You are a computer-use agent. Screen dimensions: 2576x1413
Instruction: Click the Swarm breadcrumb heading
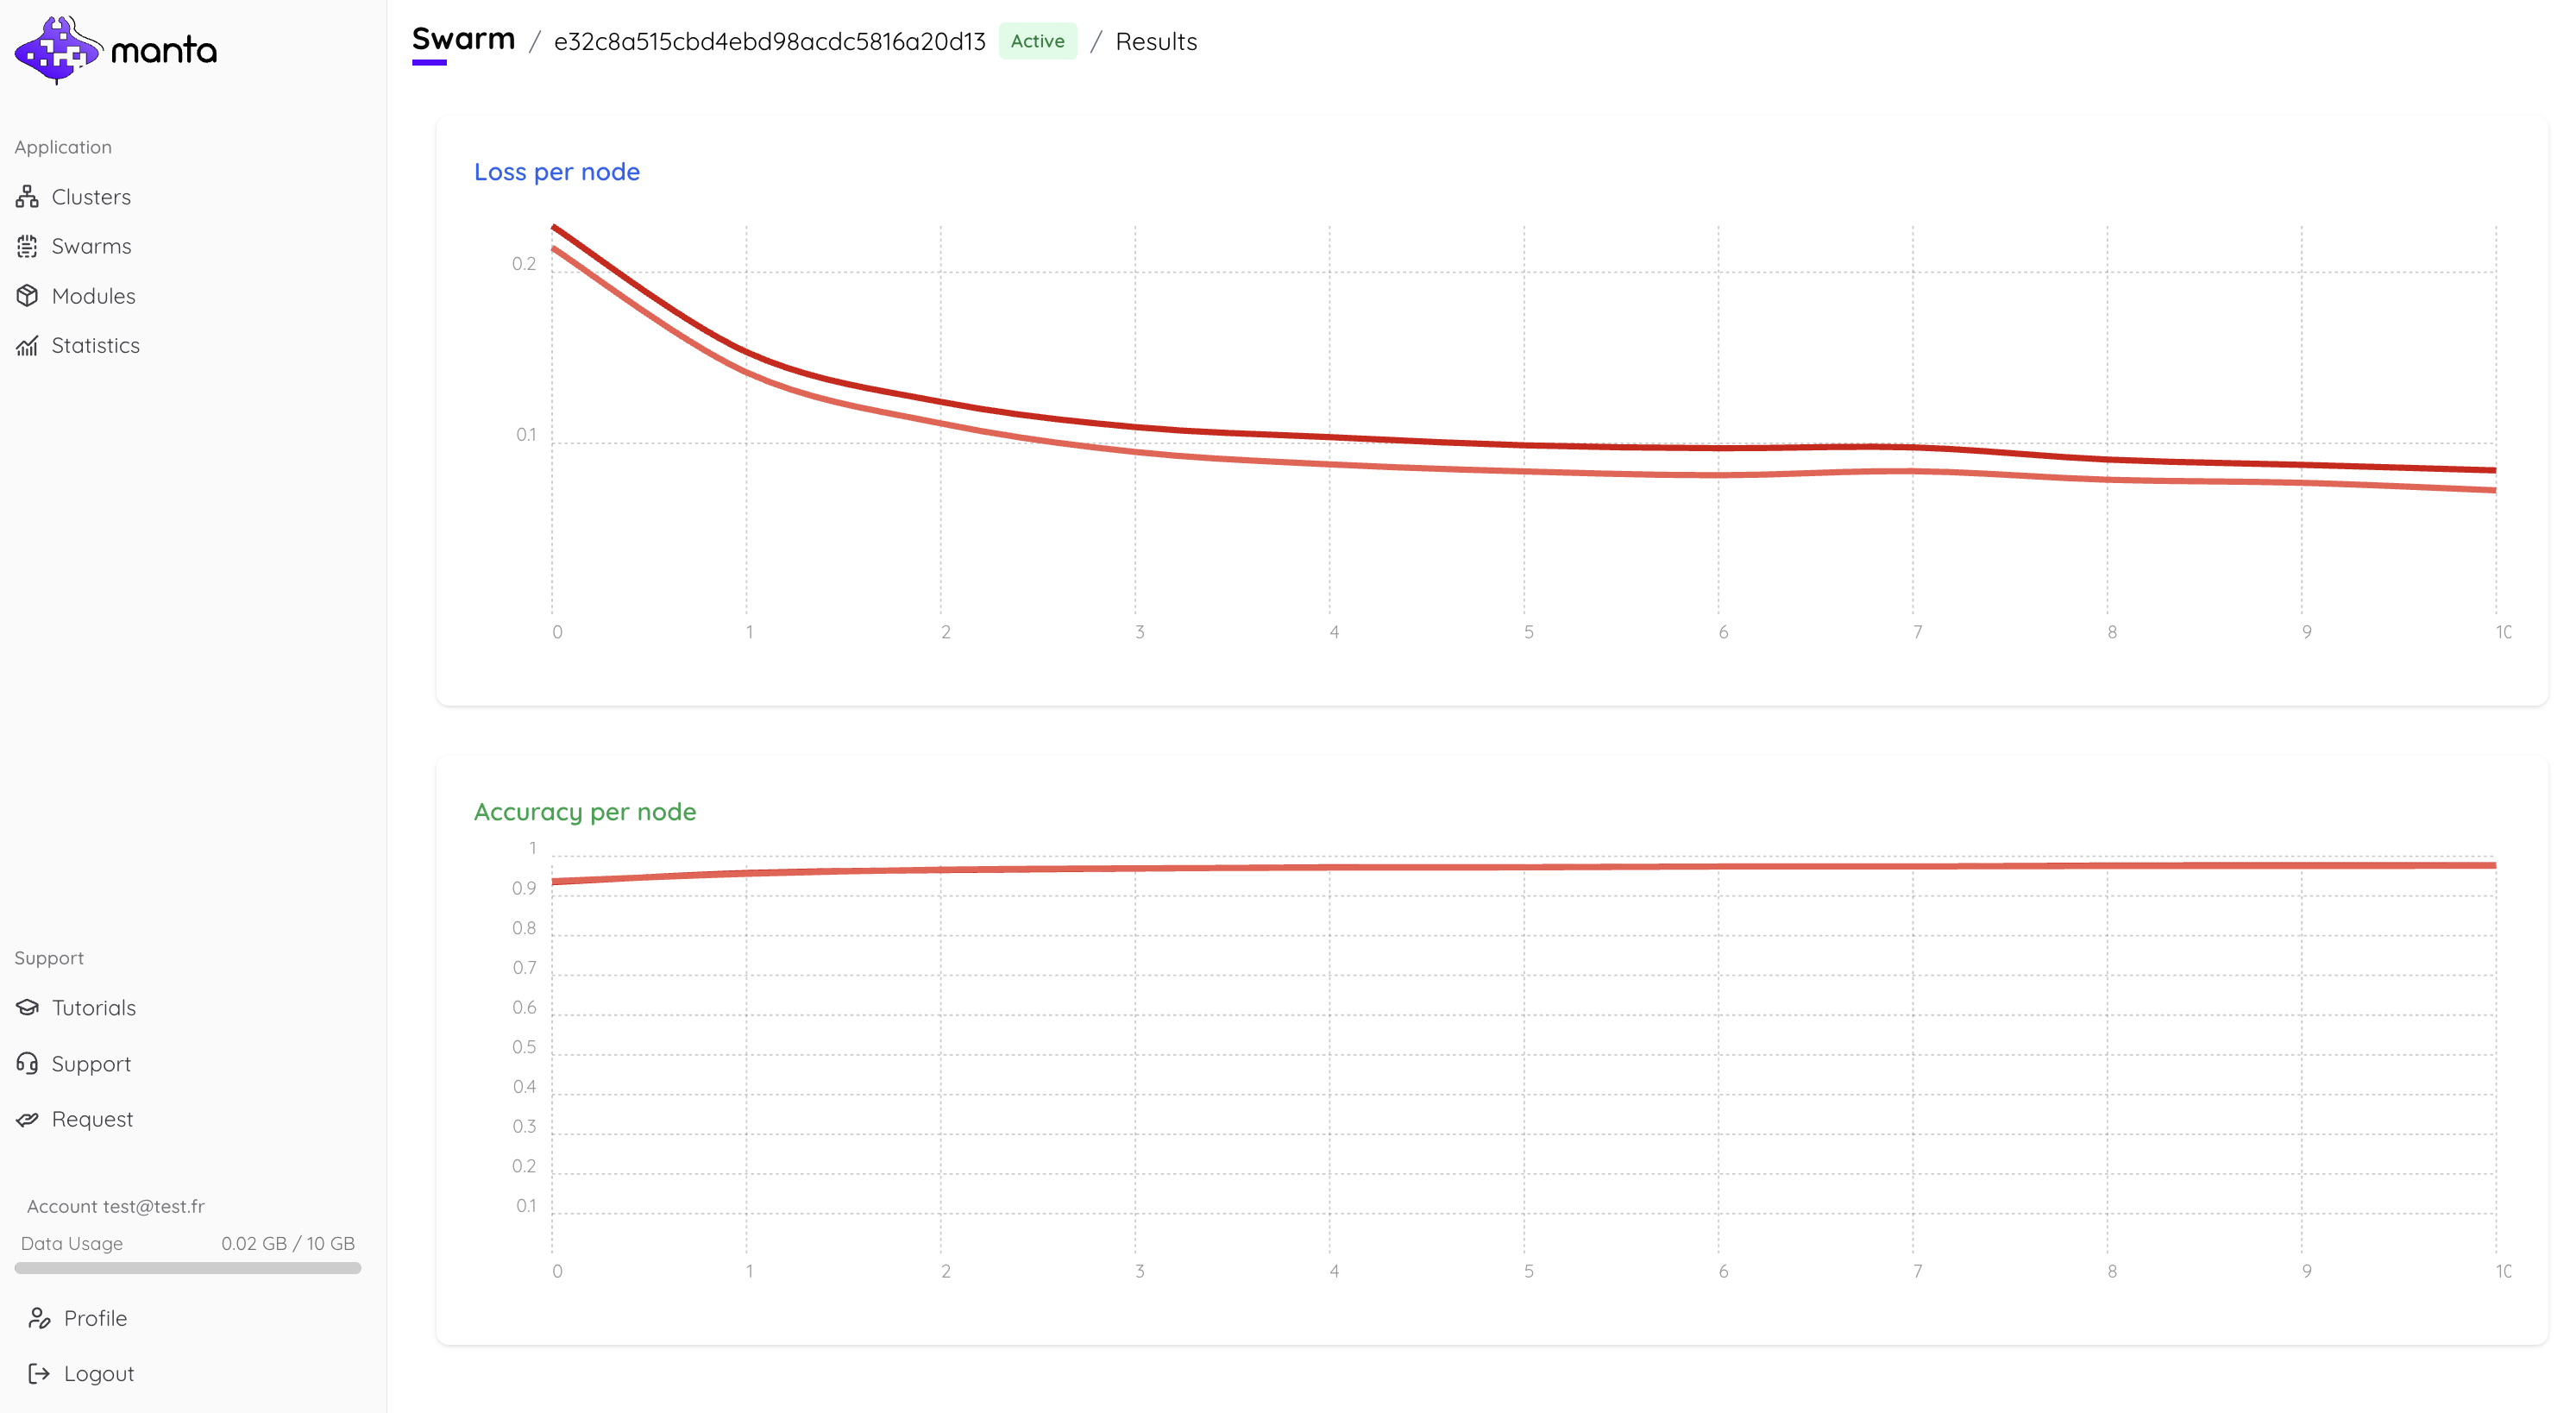point(463,39)
